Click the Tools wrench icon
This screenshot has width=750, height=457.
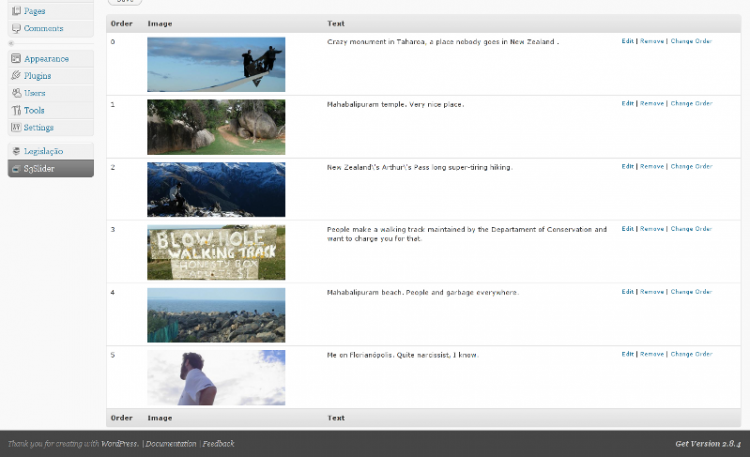pos(16,110)
